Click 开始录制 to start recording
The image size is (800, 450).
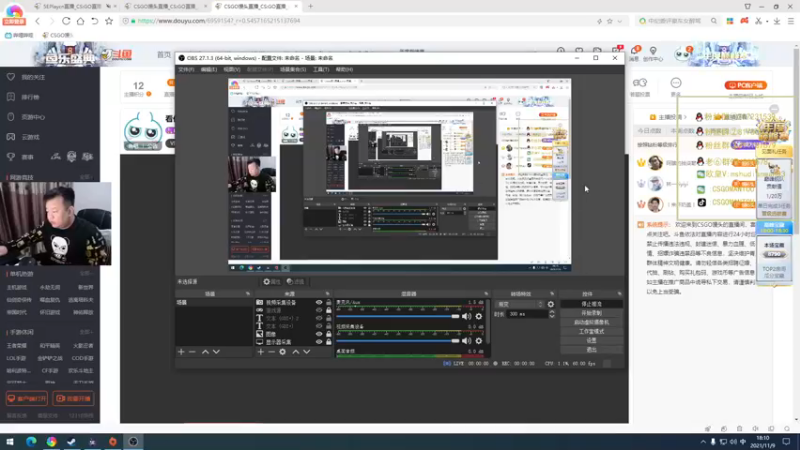click(591, 313)
